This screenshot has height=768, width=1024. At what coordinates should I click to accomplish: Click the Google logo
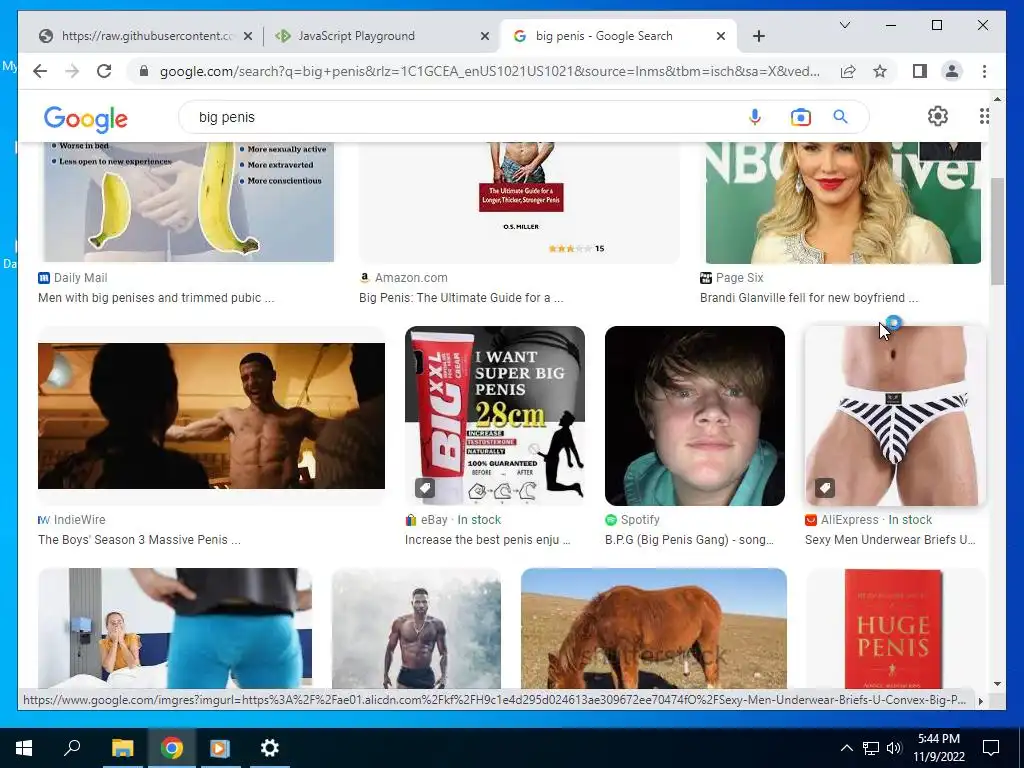pyautogui.click(x=86, y=118)
